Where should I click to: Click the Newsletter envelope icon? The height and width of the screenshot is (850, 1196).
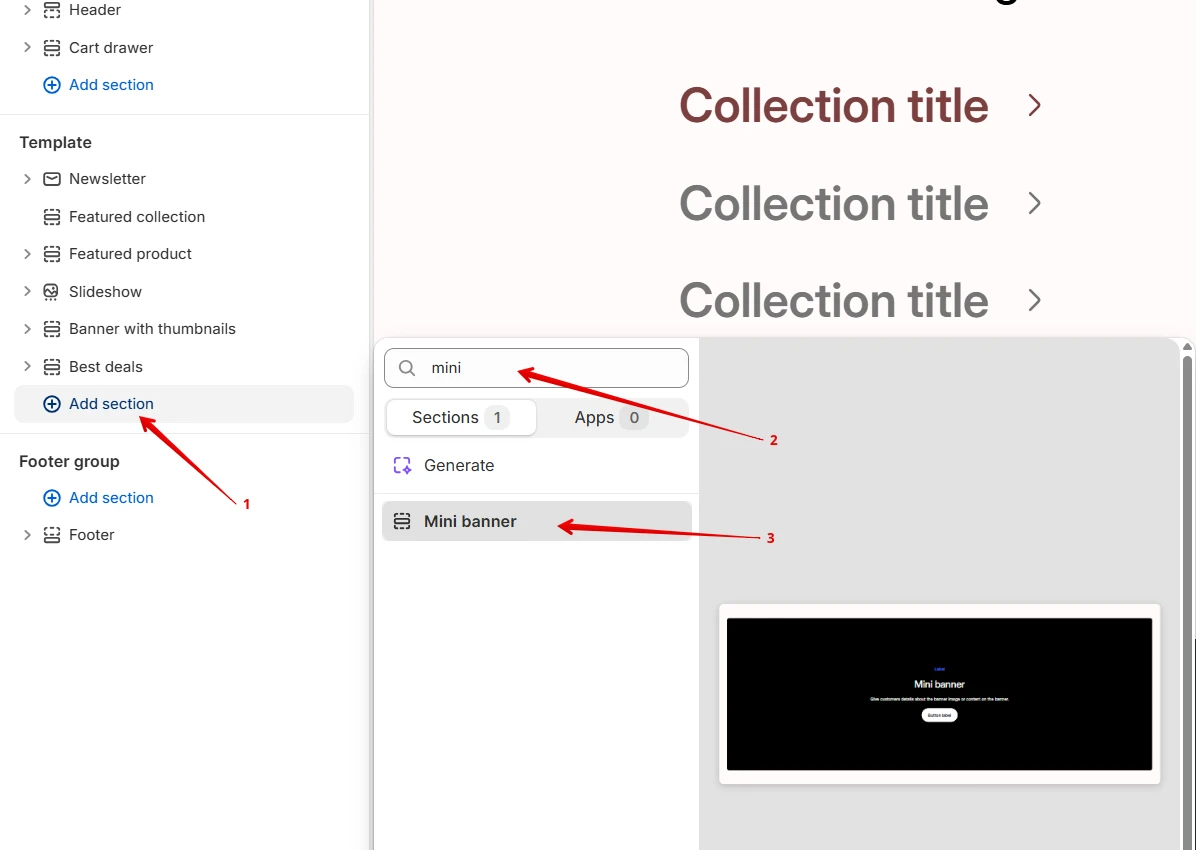click(52, 179)
